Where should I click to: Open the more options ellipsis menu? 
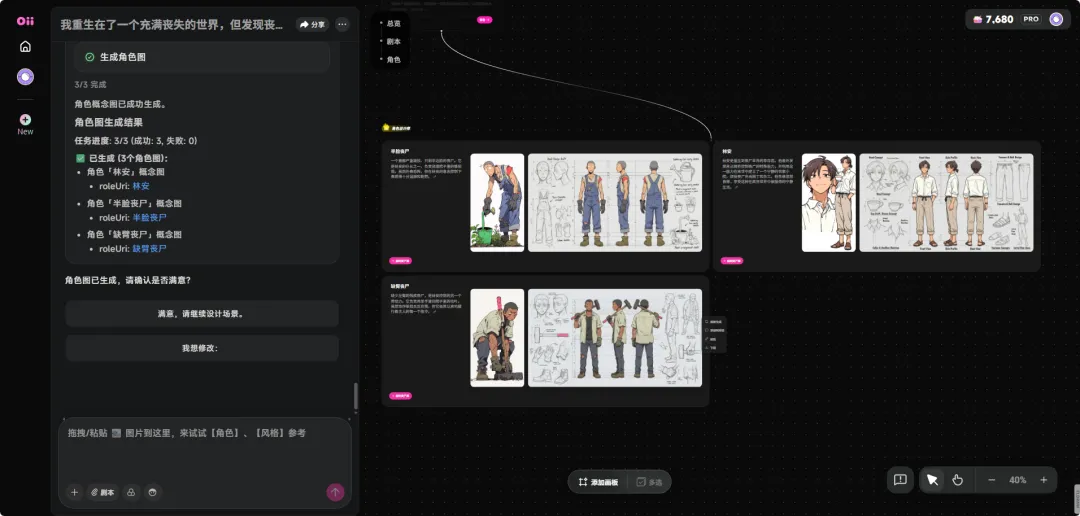click(342, 25)
